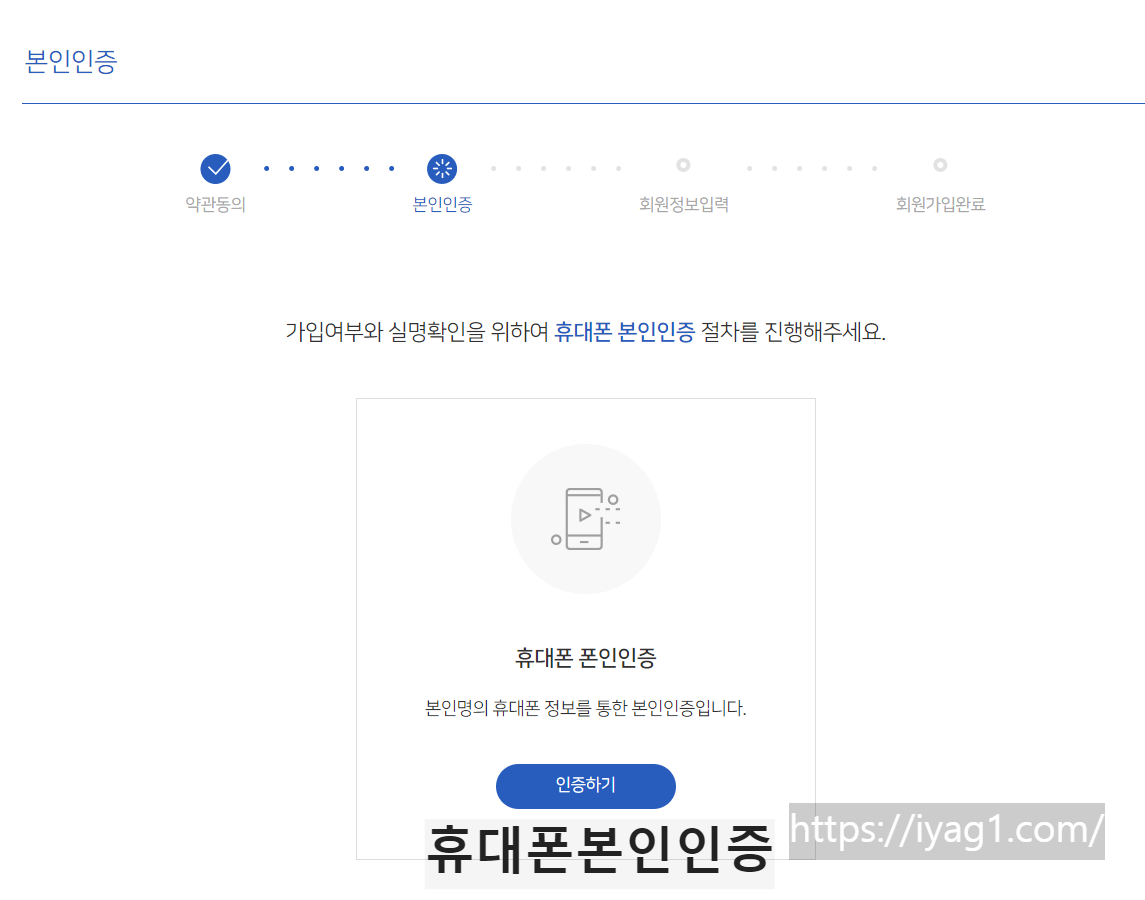
Task: Click the 회원정보입력 step label
Action: tap(683, 204)
